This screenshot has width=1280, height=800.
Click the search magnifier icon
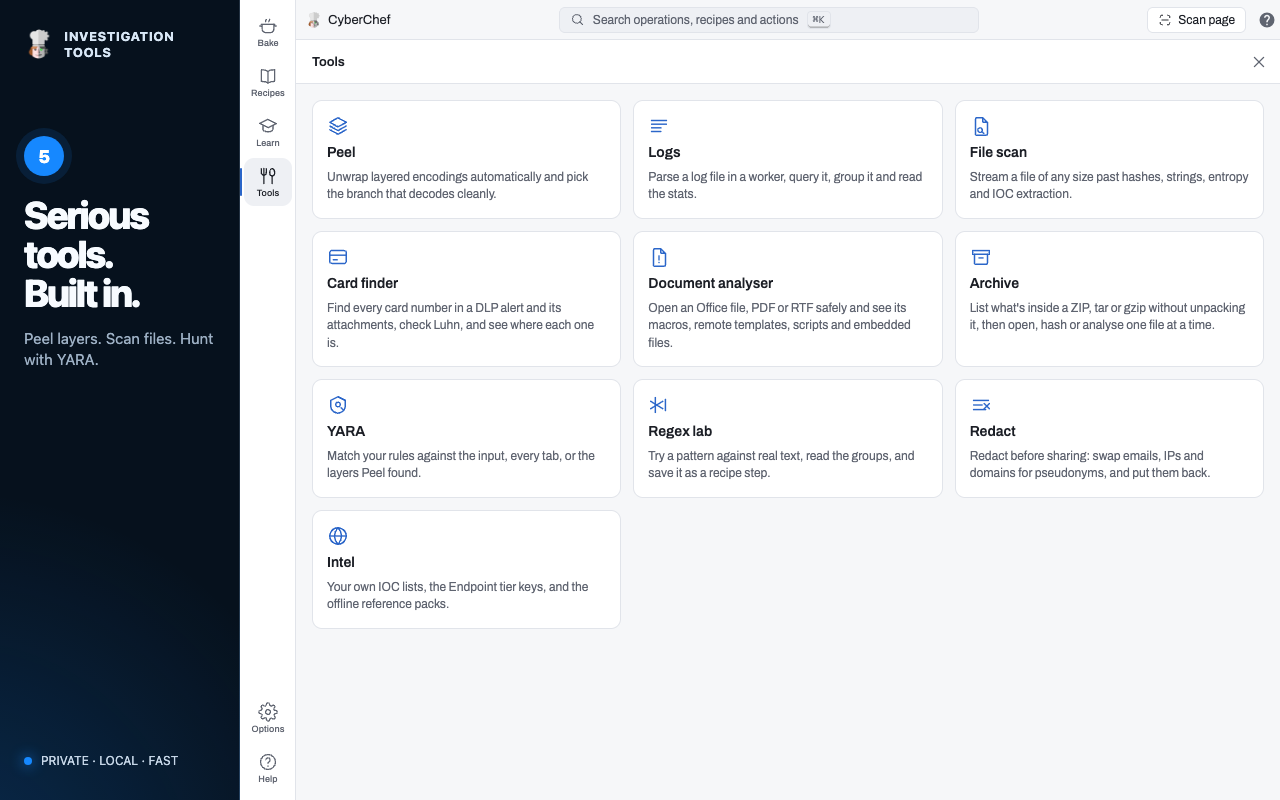click(578, 20)
